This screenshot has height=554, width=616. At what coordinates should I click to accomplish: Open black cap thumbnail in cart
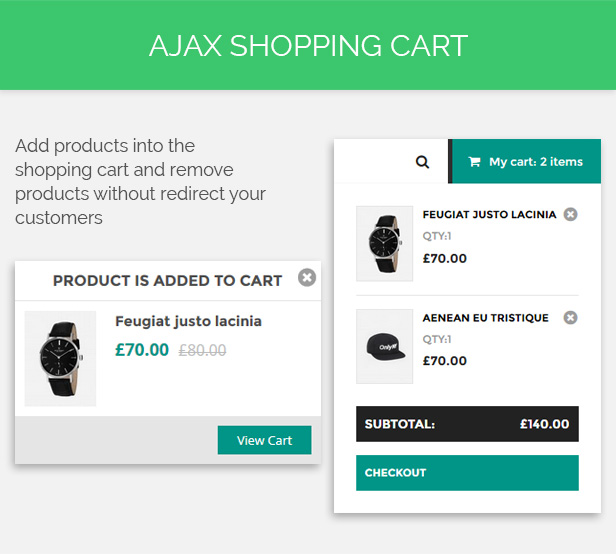(x=384, y=346)
